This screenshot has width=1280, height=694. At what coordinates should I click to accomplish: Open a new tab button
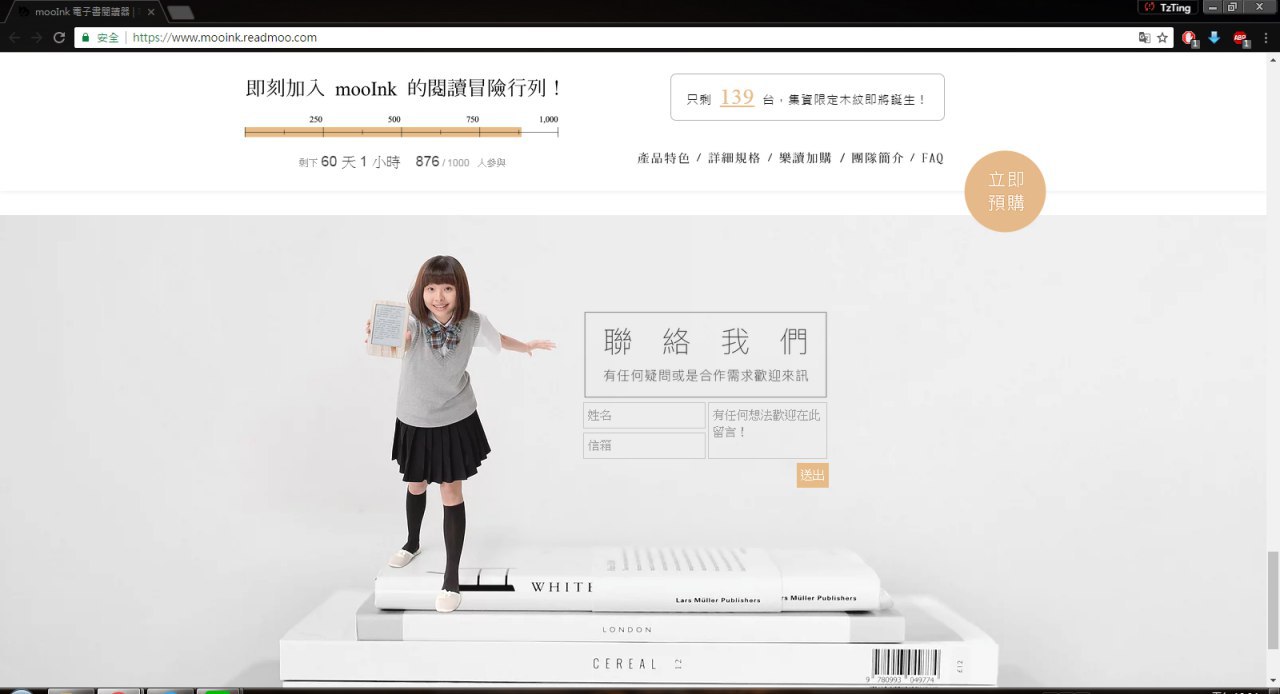tap(180, 12)
